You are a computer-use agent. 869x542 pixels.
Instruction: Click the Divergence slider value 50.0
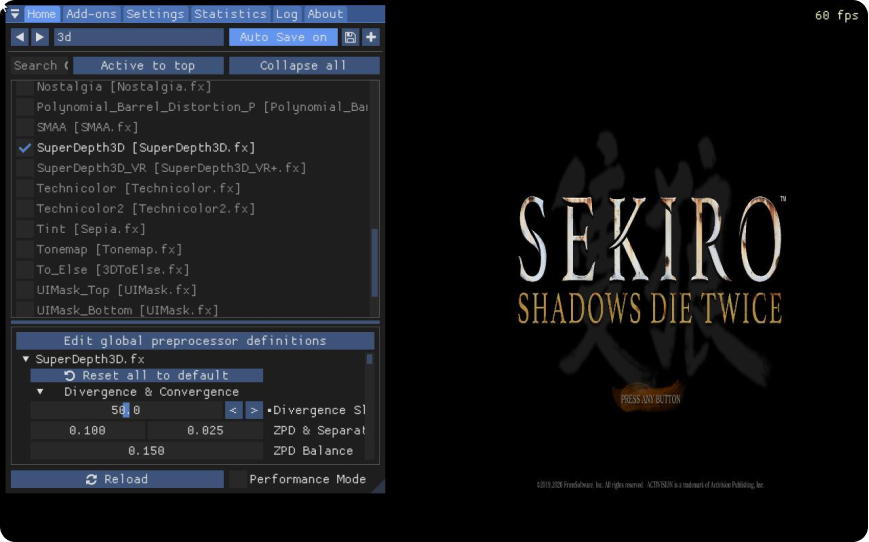click(126, 411)
